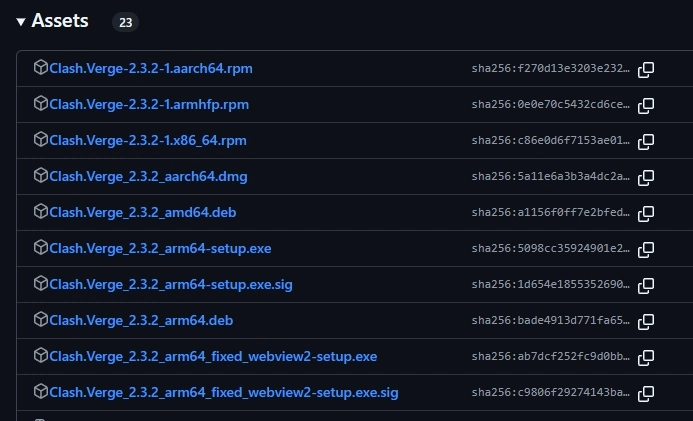Click package icon beside aarch64.rpm
This screenshot has width=693, height=421.
[x=41, y=67]
